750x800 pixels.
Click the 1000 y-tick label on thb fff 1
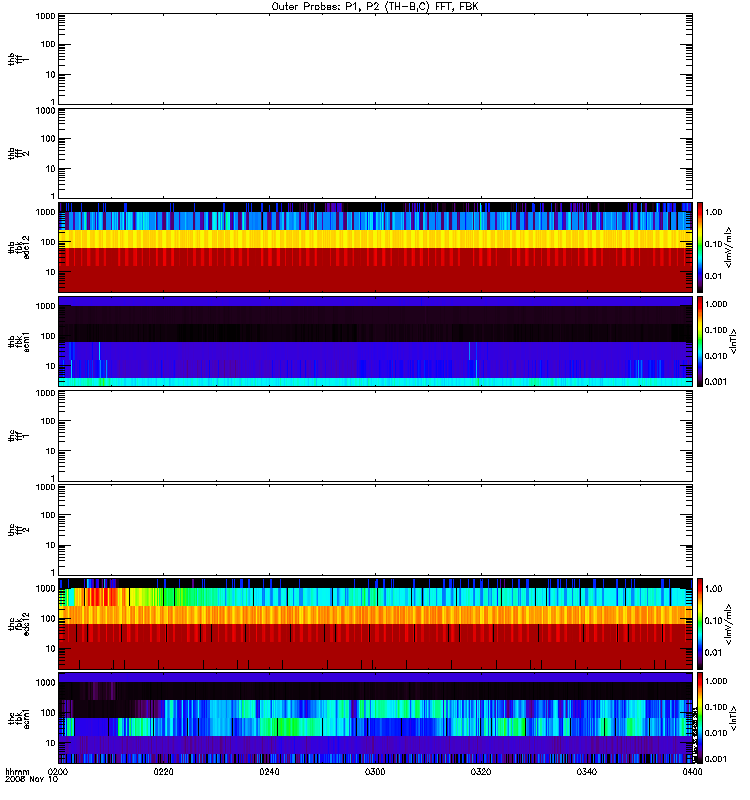tap(45, 16)
